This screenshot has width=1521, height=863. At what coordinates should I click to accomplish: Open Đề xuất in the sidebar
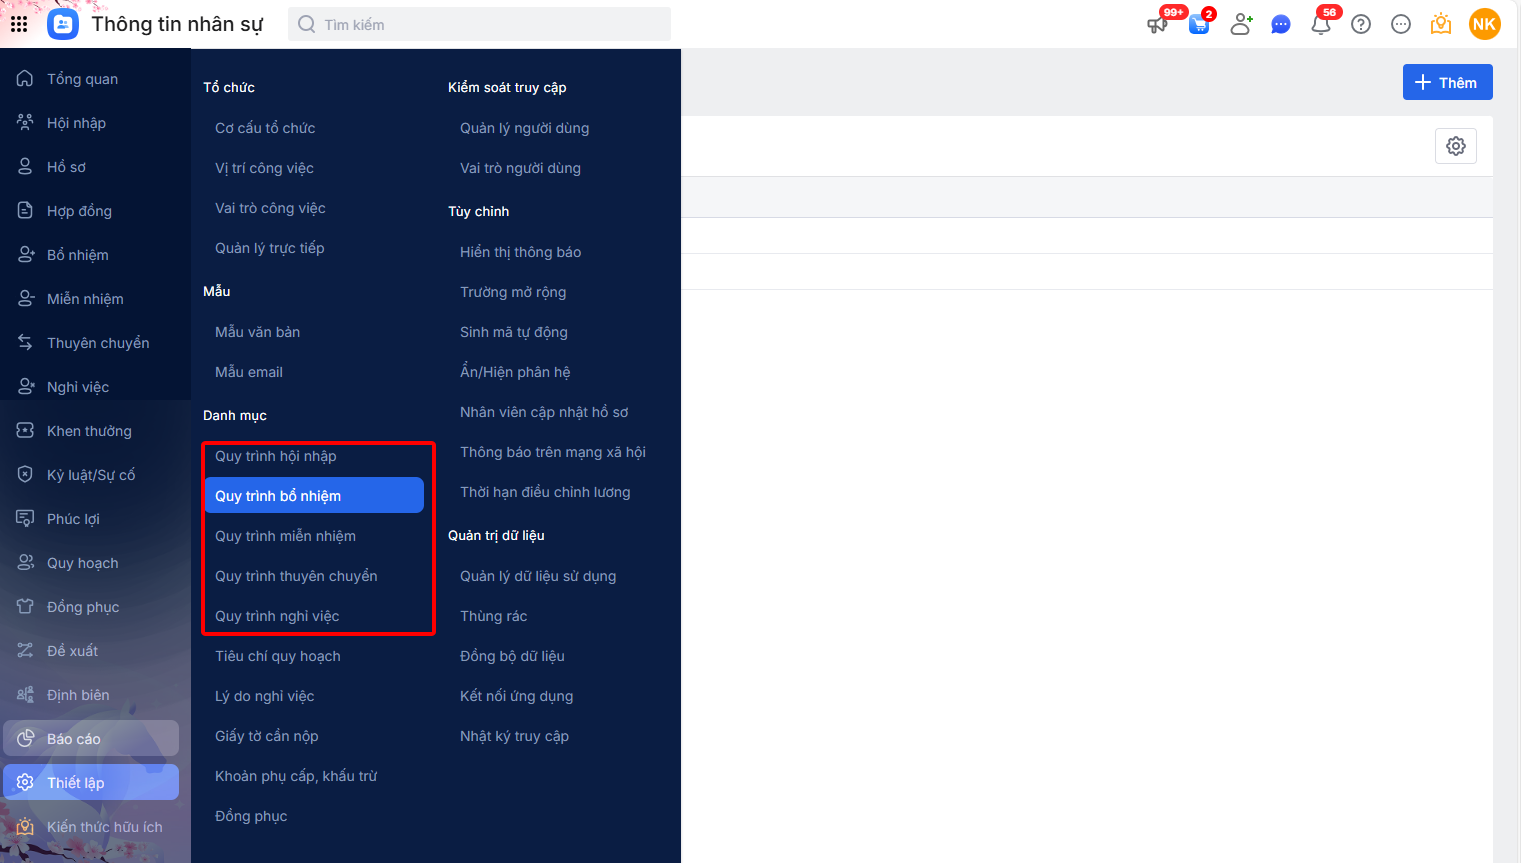[x=91, y=651]
